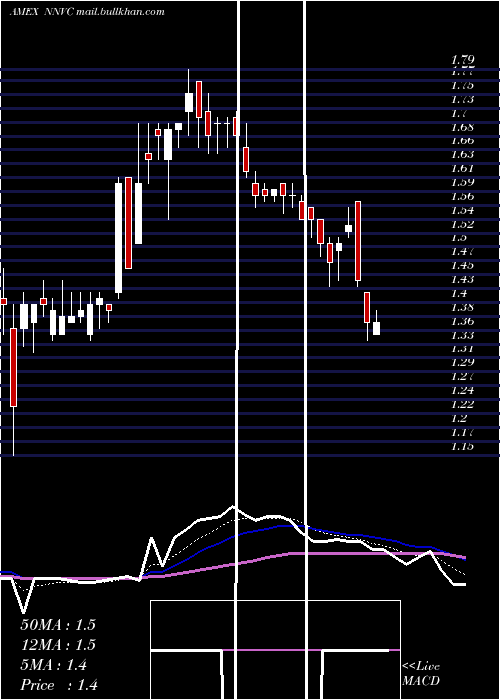Select the 1.45 price axis label

pyautogui.click(x=463, y=266)
